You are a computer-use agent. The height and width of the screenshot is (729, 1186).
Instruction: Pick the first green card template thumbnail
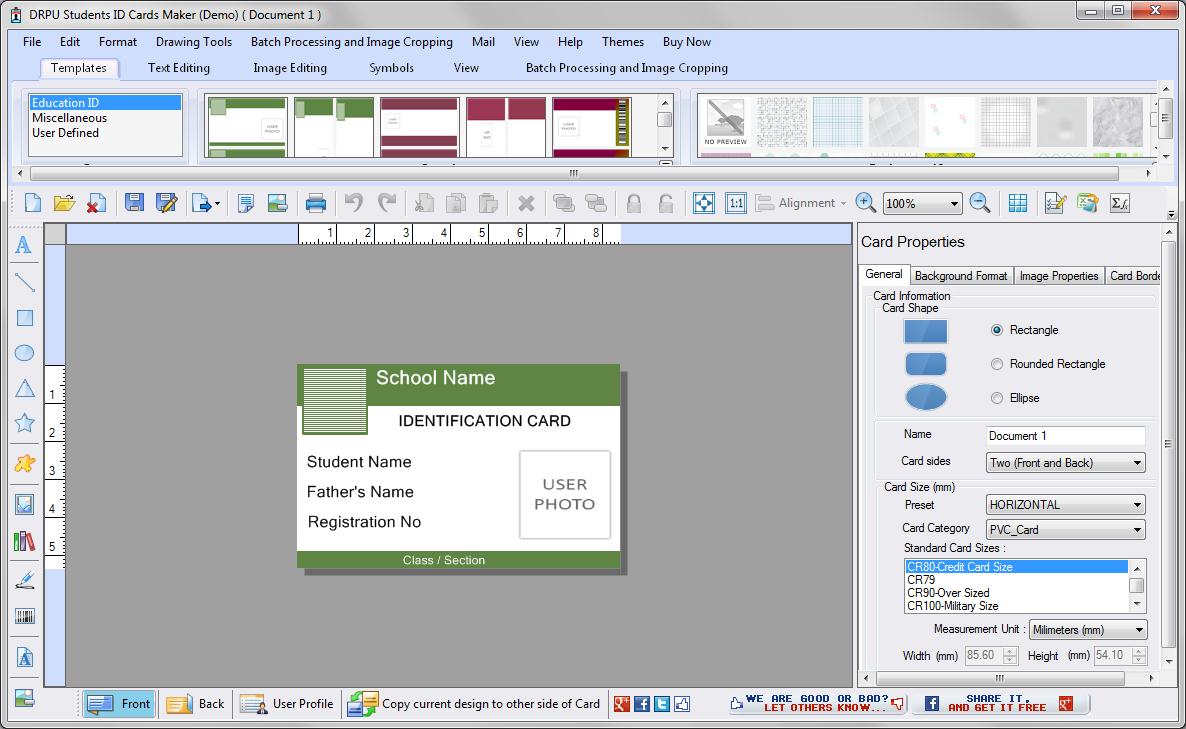click(247, 126)
